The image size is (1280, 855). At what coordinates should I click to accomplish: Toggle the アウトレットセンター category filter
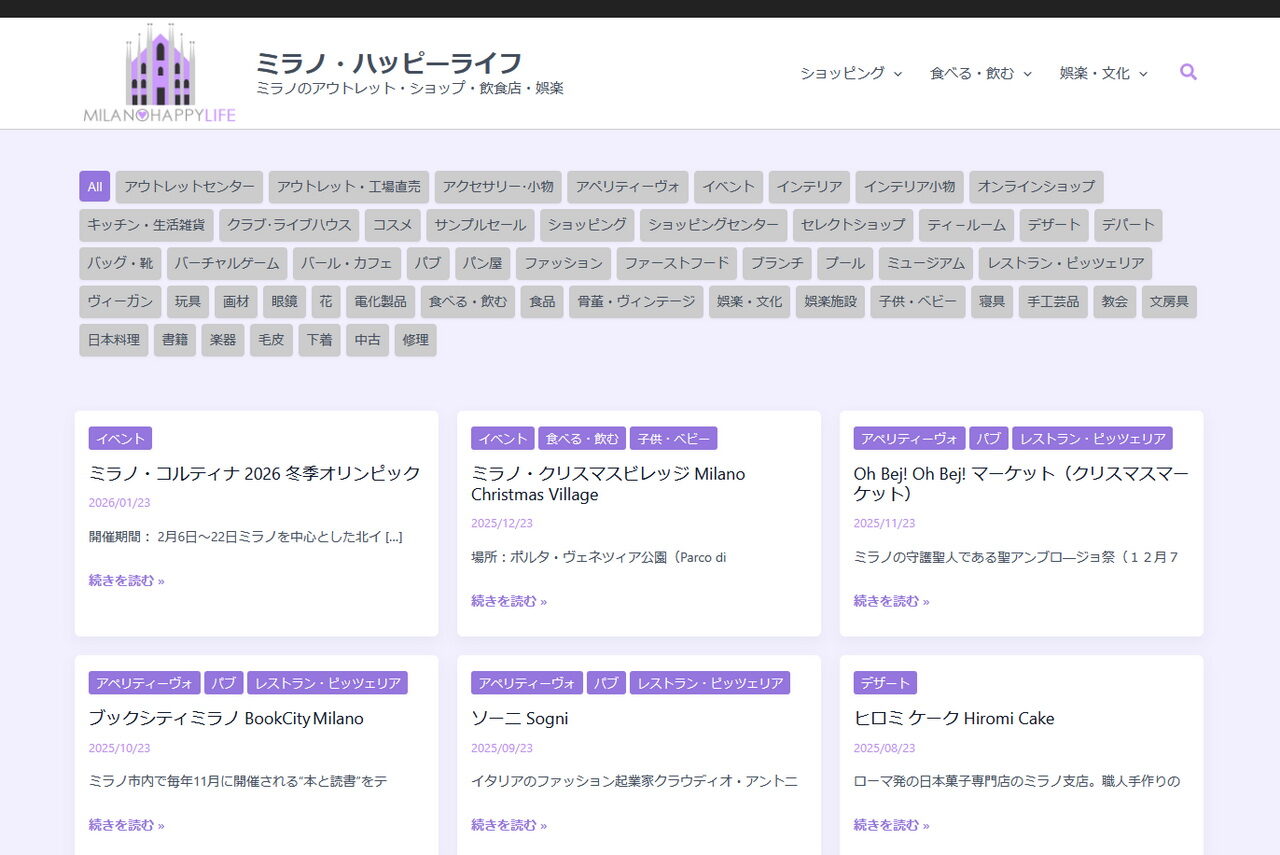[x=189, y=187]
